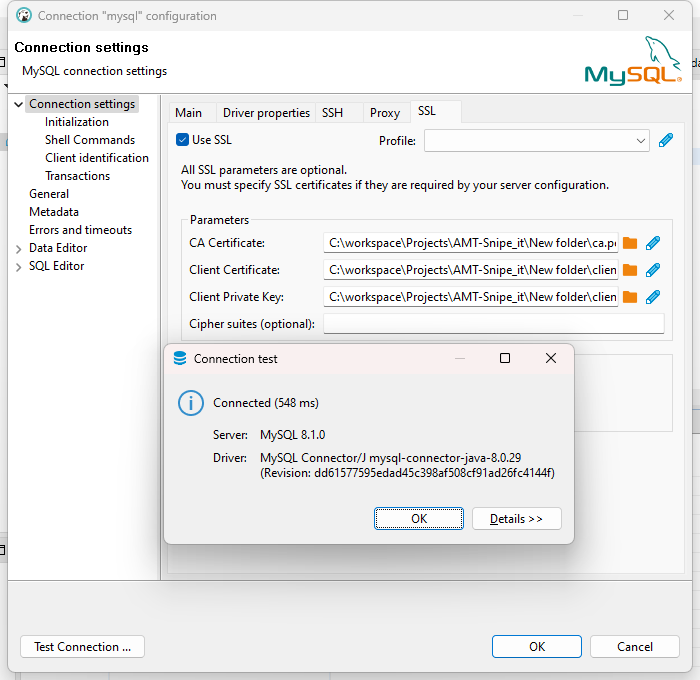The image size is (700, 680).
Task: Click the info icon in Connection test dialog
Action: (x=191, y=403)
